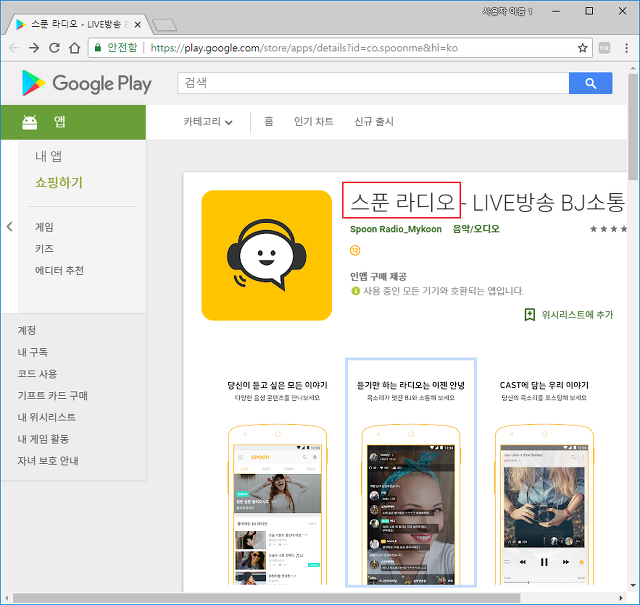
Task: Click text 인앱 구매 제공
Action: [x=378, y=276]
